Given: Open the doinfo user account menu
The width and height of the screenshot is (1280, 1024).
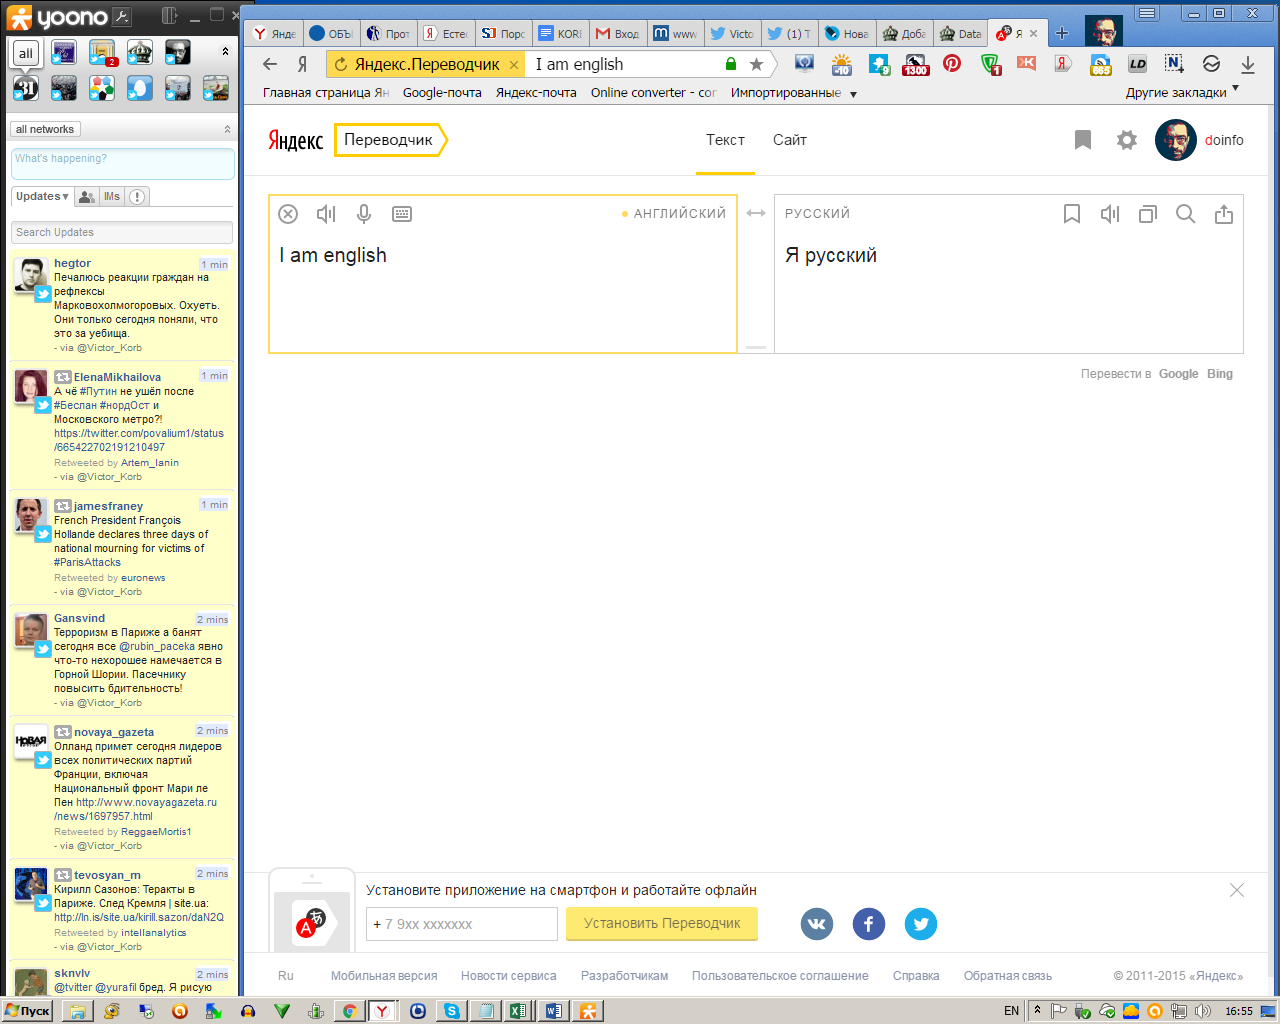Looking at the screenshot, I should [1199, 140].
